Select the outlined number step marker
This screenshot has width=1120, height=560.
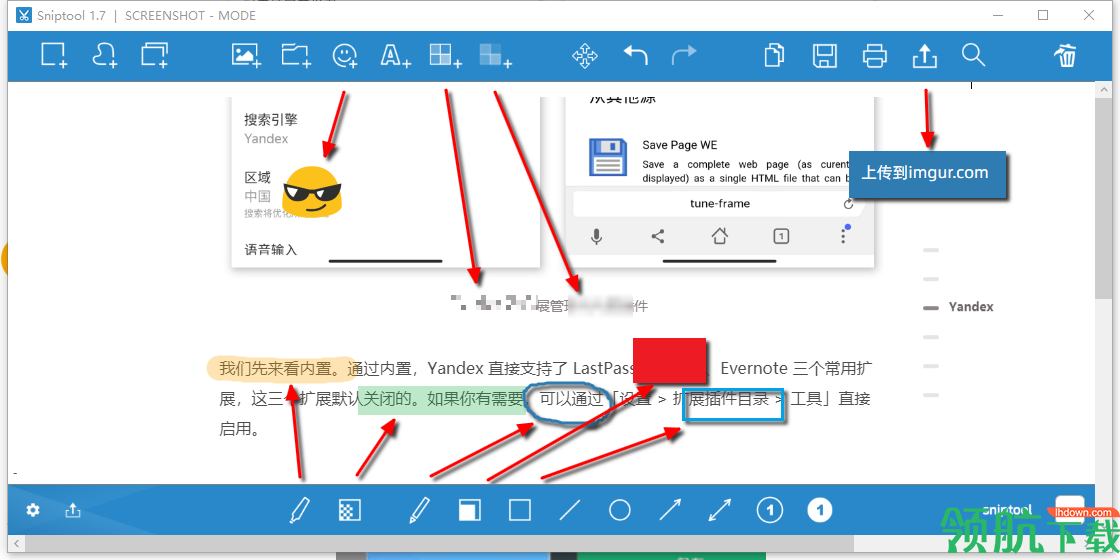point(769,510)
